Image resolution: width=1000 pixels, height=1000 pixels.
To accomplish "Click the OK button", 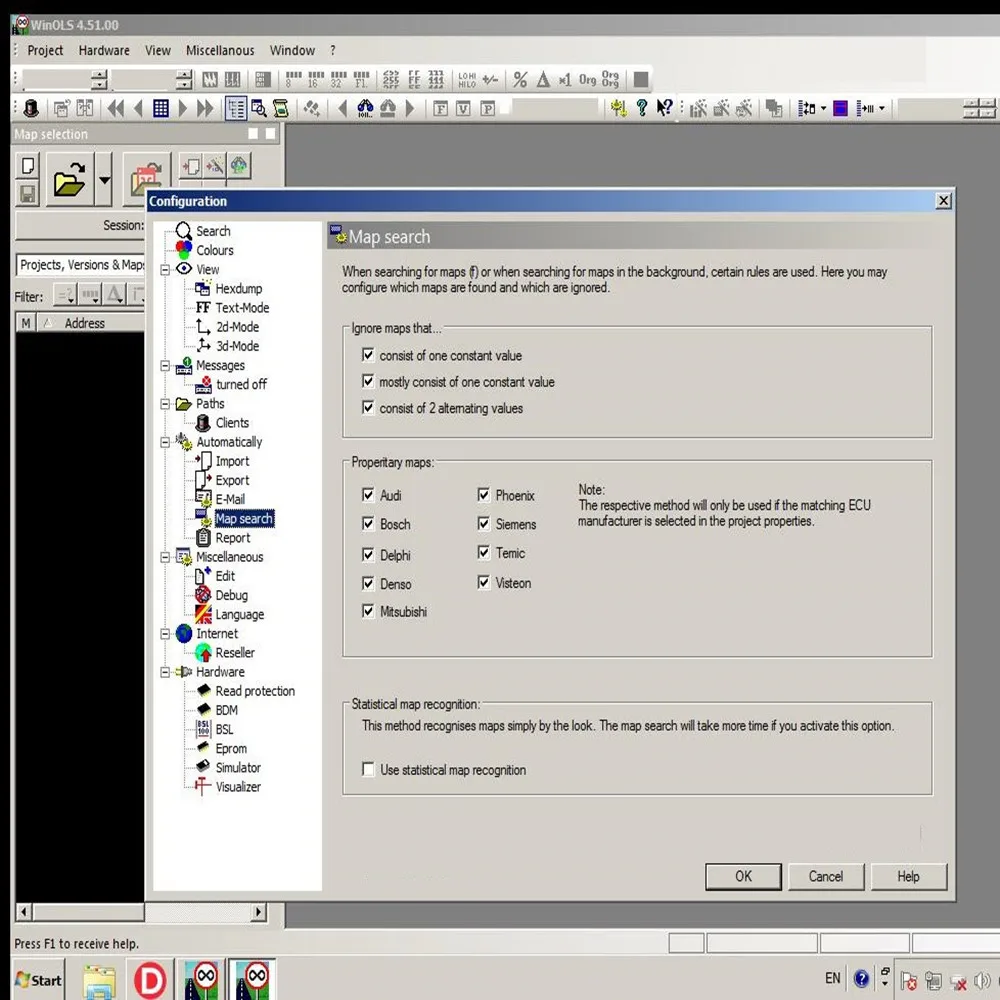I will pyautogui.click(x=743, y=876).
